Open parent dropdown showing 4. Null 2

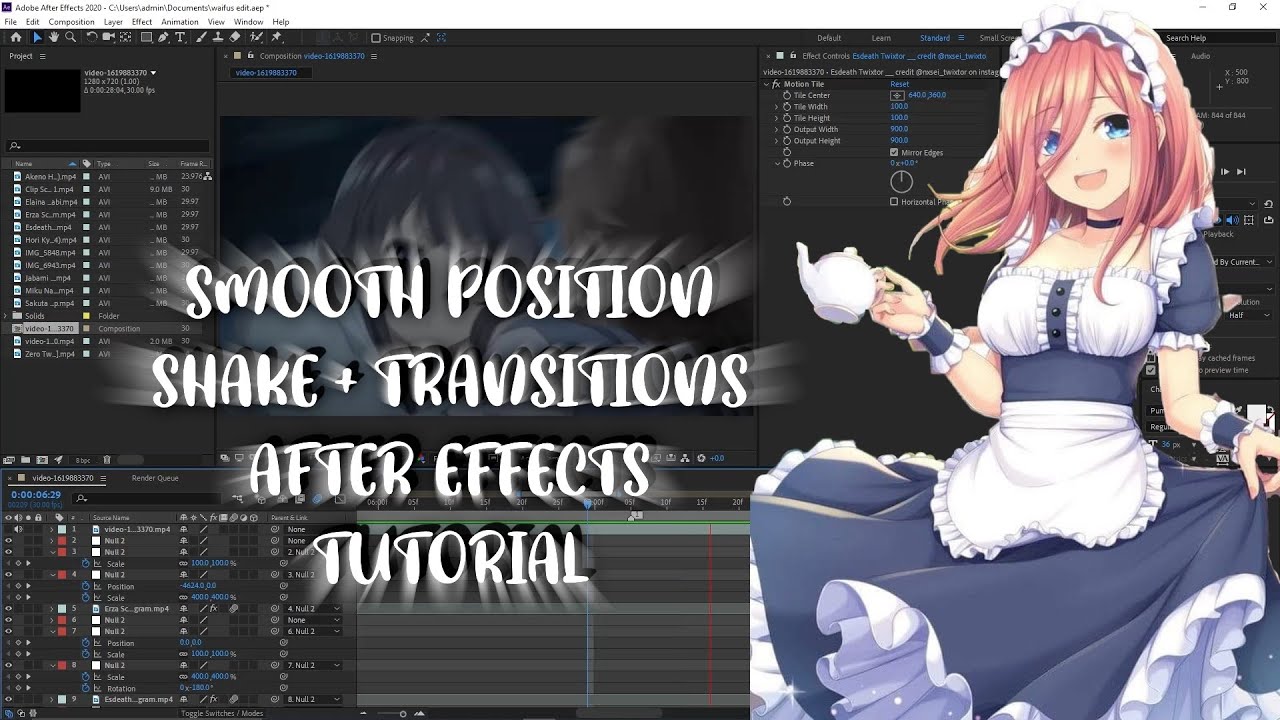coord(314,608)
